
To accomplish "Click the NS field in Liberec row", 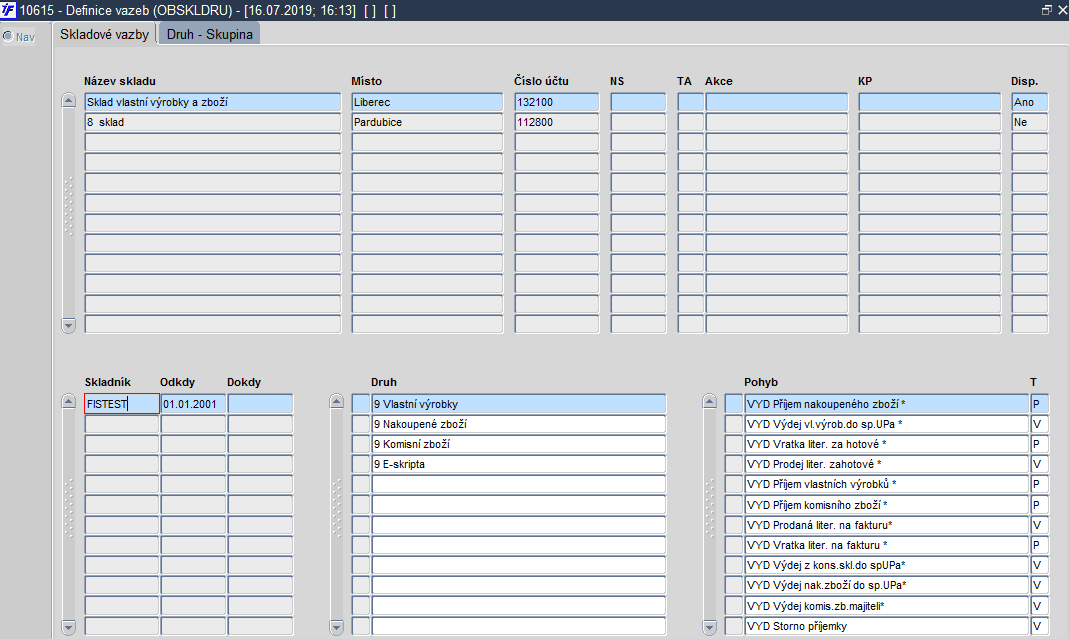I will point(638,102).
